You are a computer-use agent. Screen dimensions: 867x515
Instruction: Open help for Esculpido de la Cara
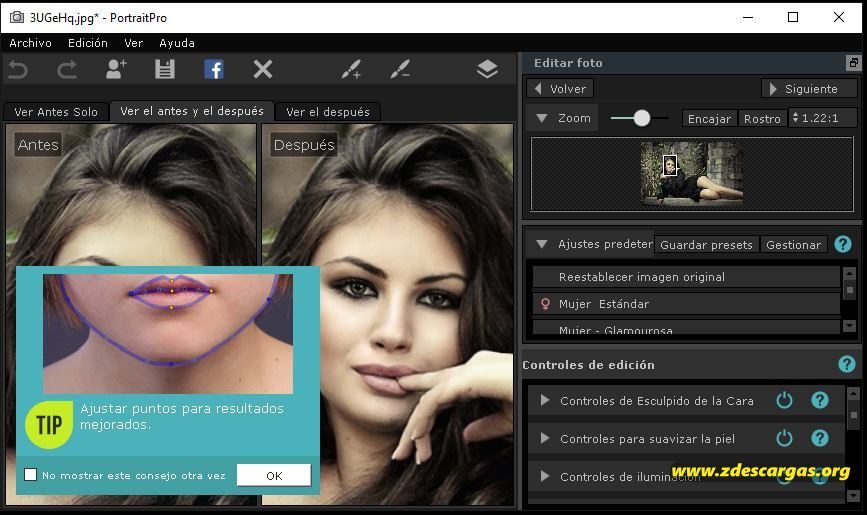coord(819,400)
